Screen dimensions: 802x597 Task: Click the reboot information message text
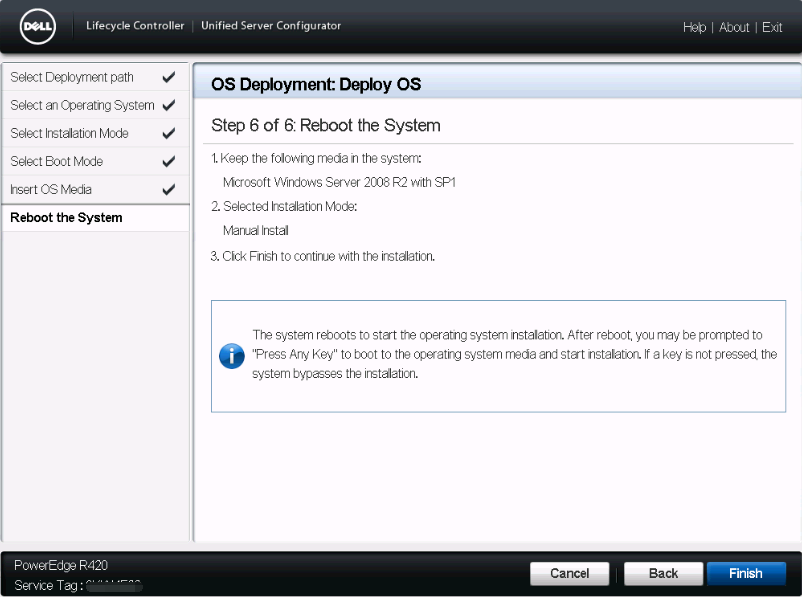pos(514,355)
